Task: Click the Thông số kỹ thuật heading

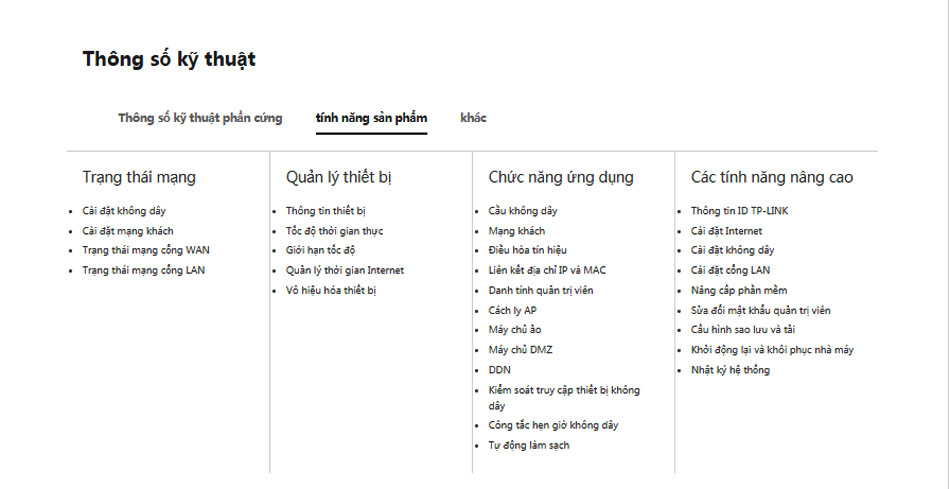Action: 169,59
